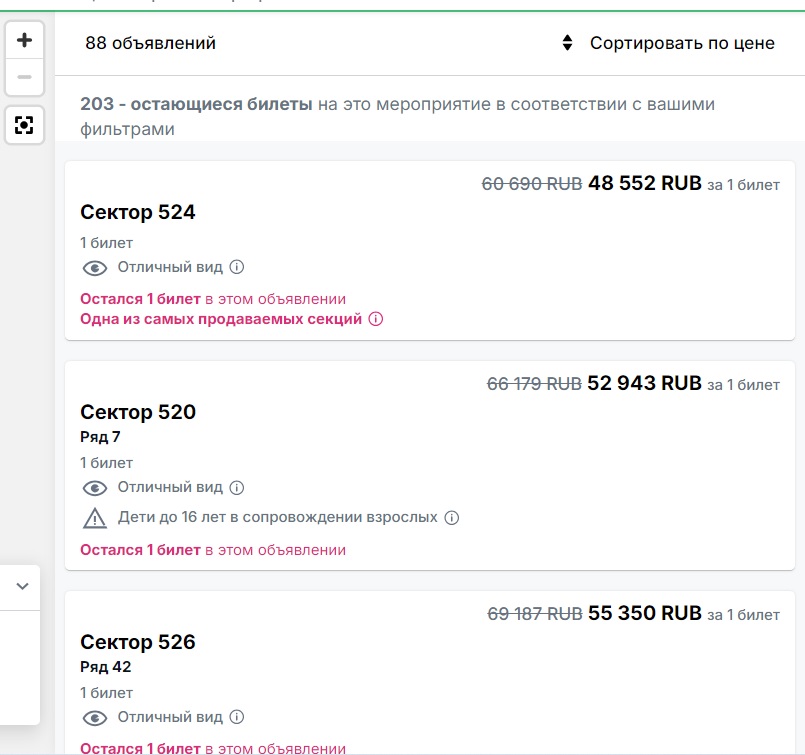Click the eye icon in Sector 520 listing
Image resolution: width=805 pixels, height=755 pixels.
95,488
